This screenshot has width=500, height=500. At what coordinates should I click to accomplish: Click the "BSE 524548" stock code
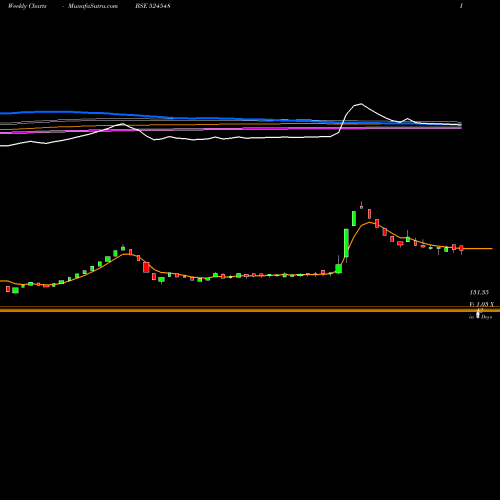[153, 6]
